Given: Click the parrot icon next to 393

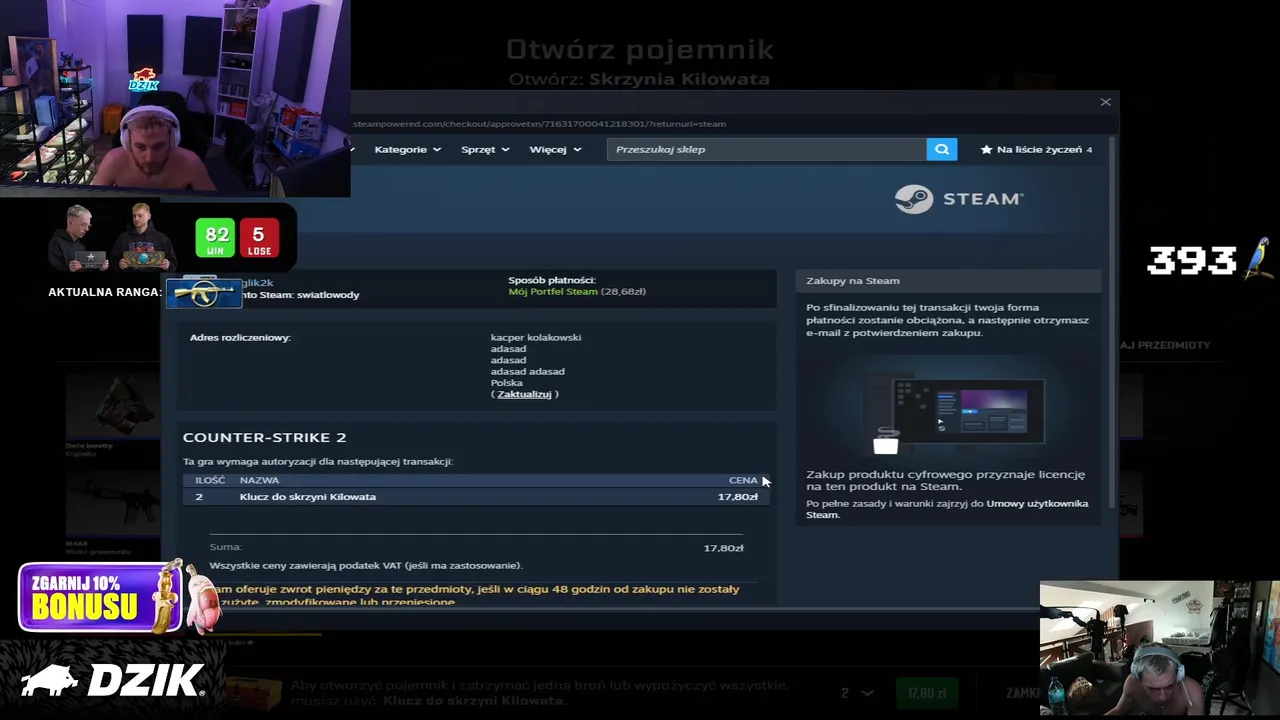Looking at the screenshot, I should (x=1257, y=259).
